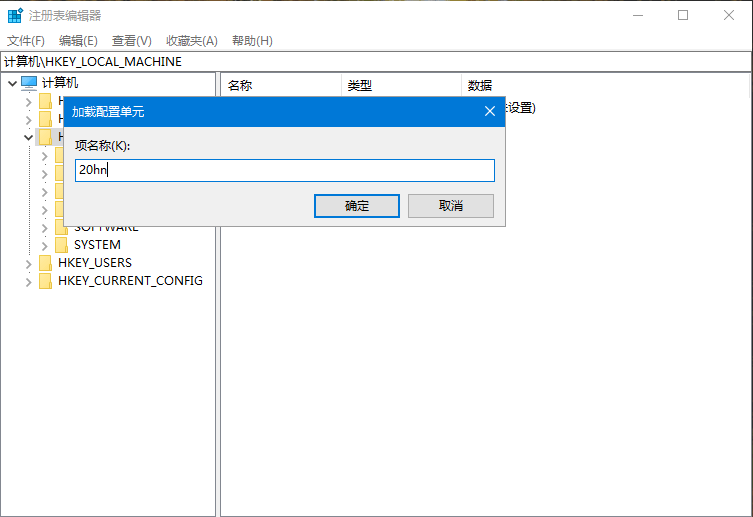Click the SYSTEM folder icon

[61, 245]
